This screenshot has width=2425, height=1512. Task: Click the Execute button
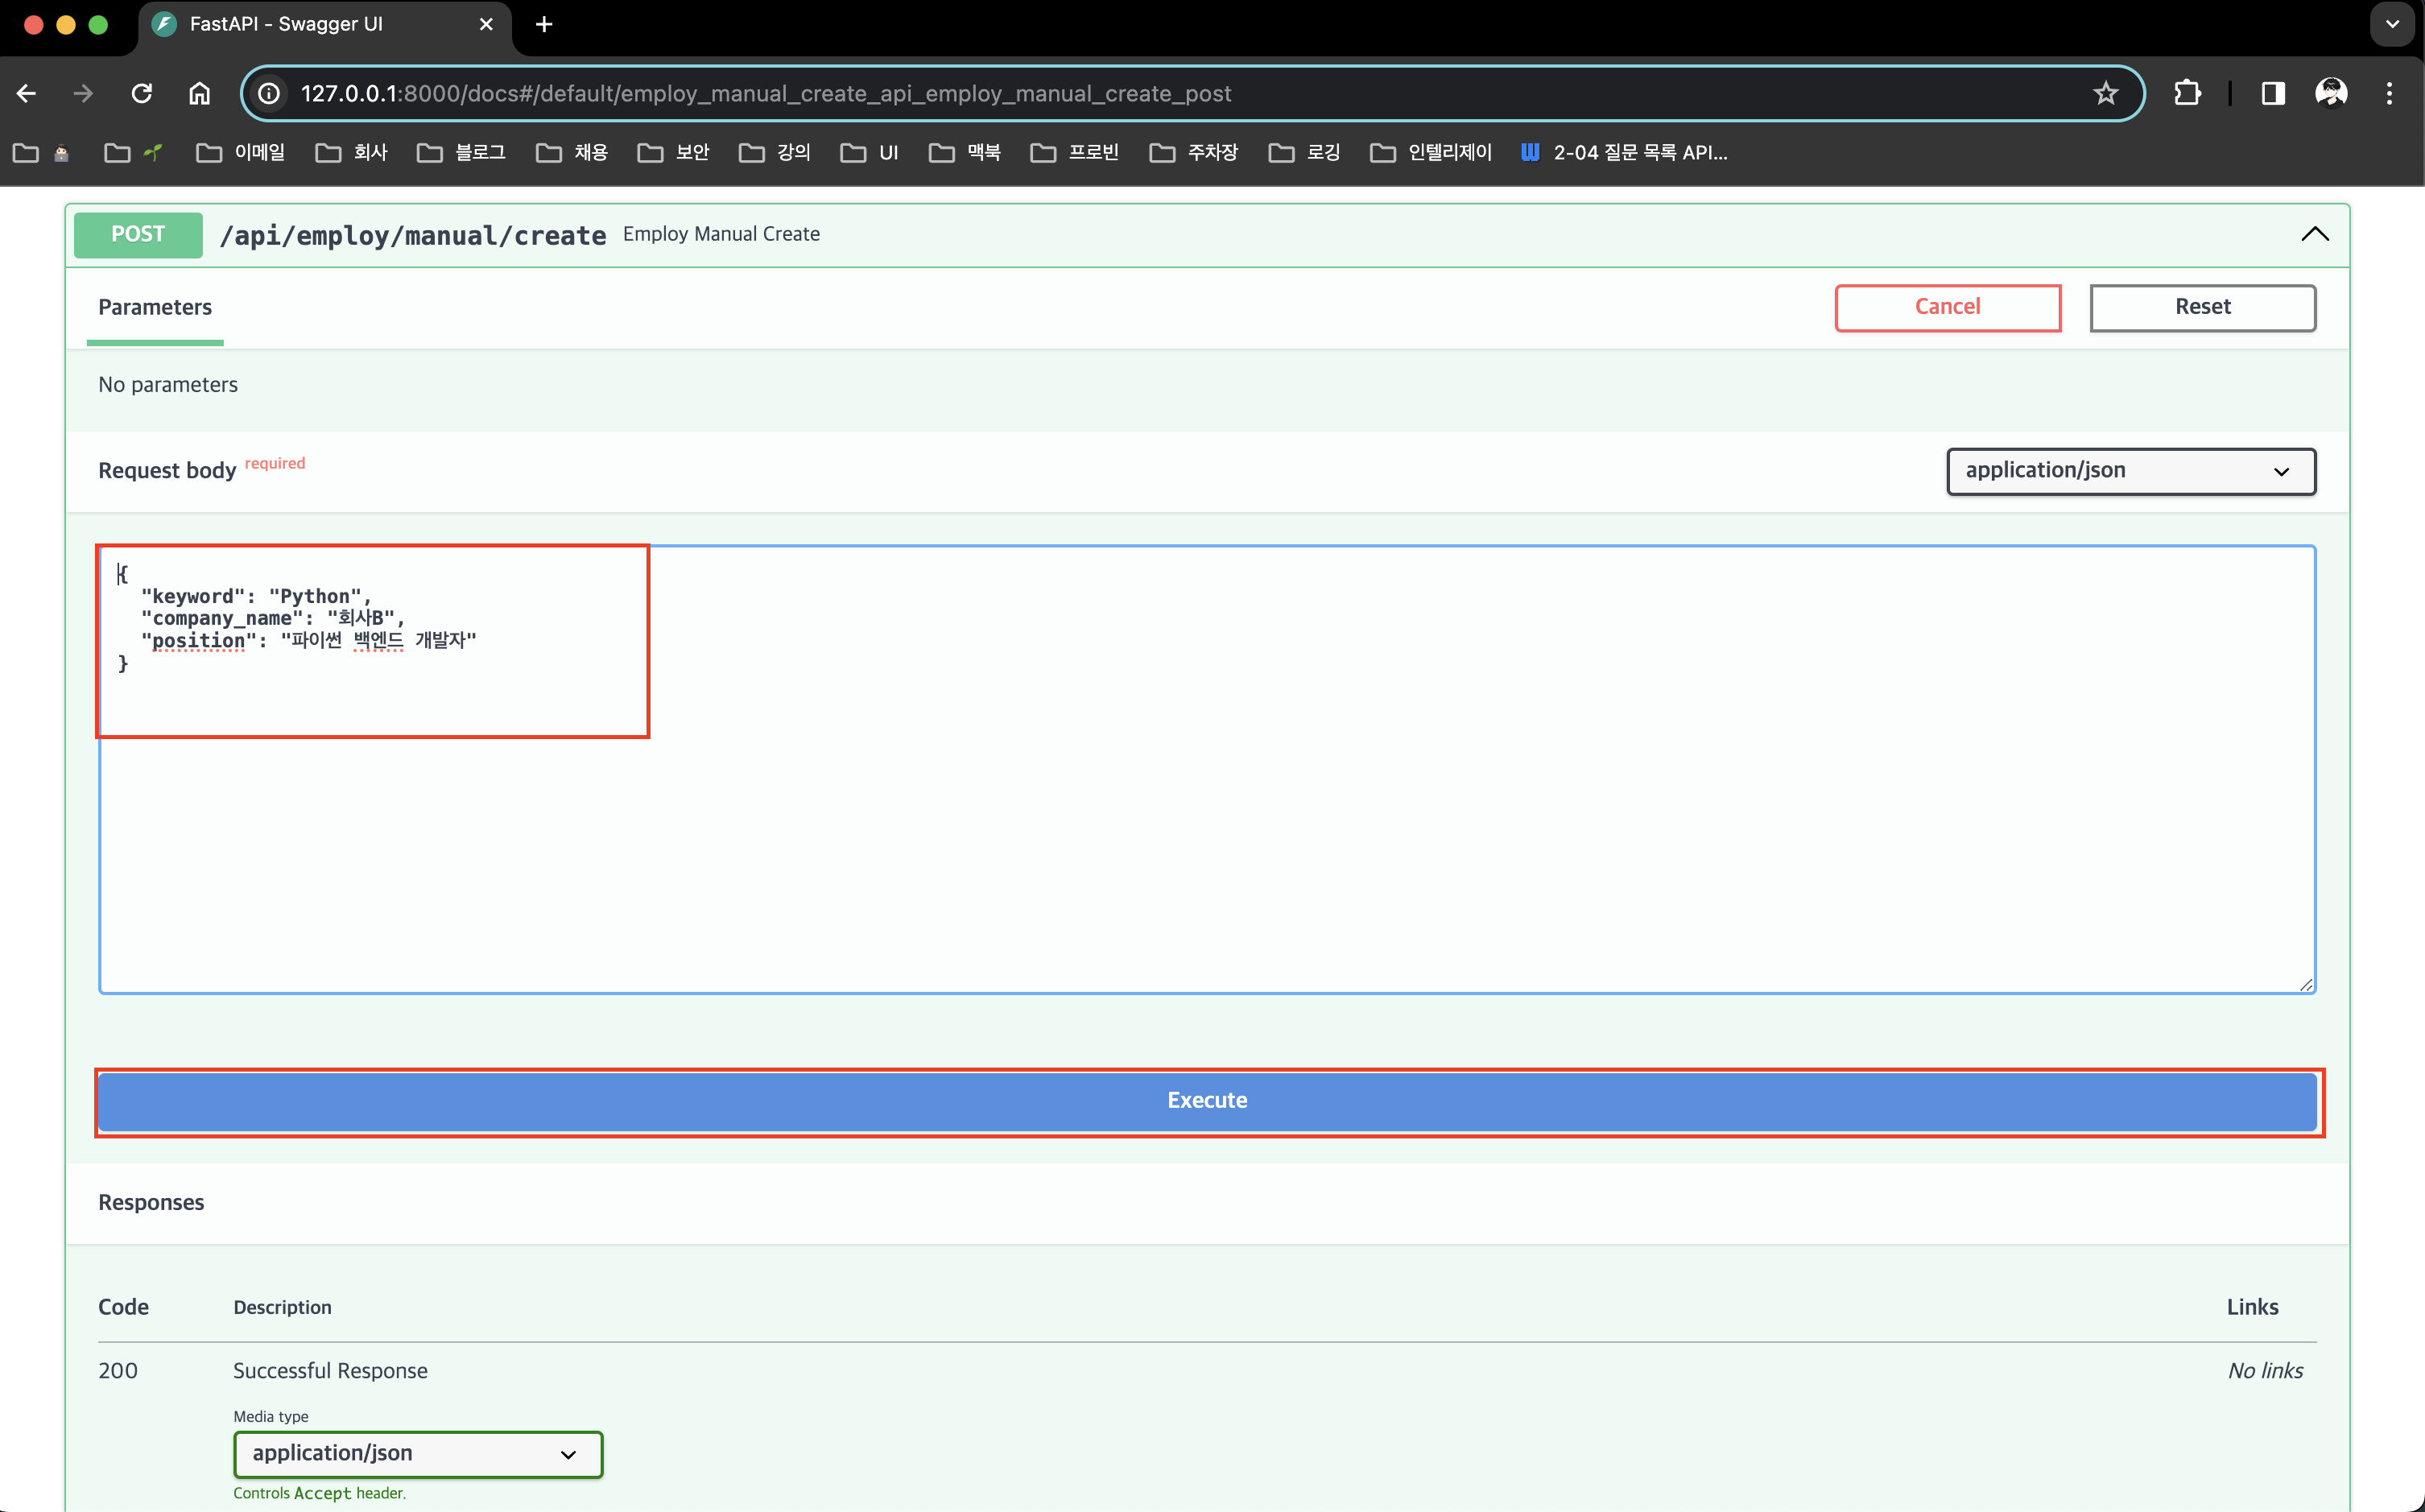pyautogui.click(x=1207, y=1101)
